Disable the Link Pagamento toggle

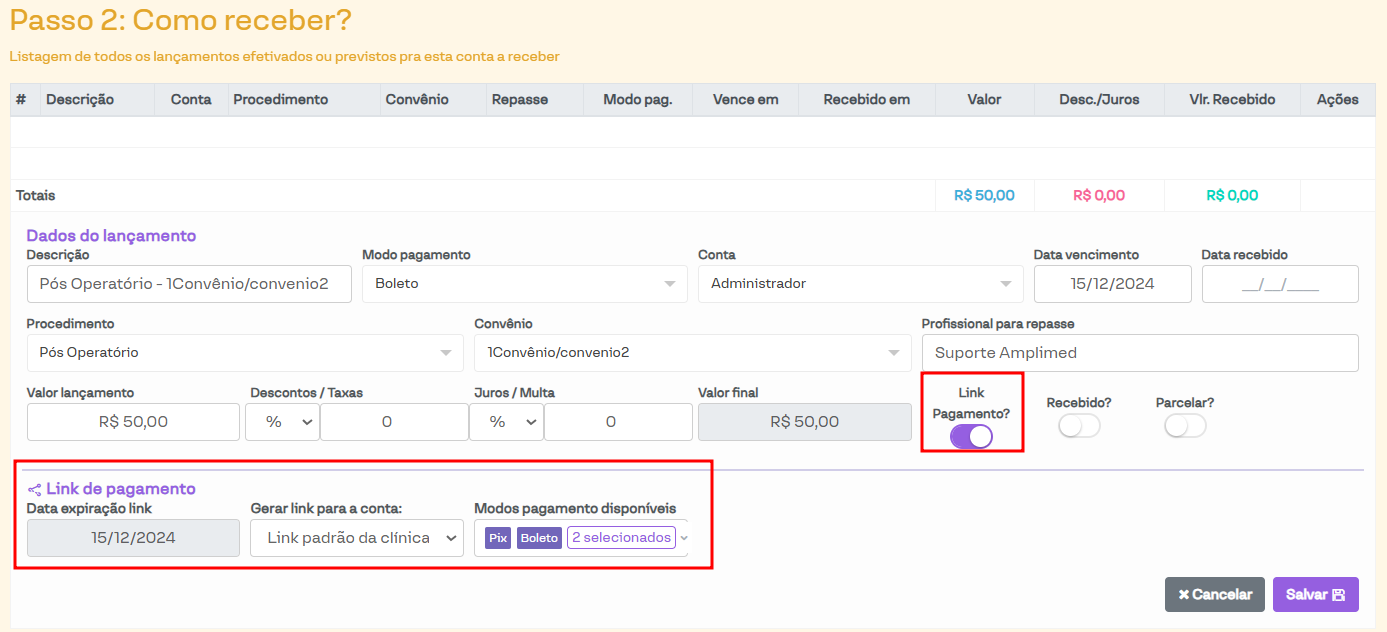click(971, 436)
